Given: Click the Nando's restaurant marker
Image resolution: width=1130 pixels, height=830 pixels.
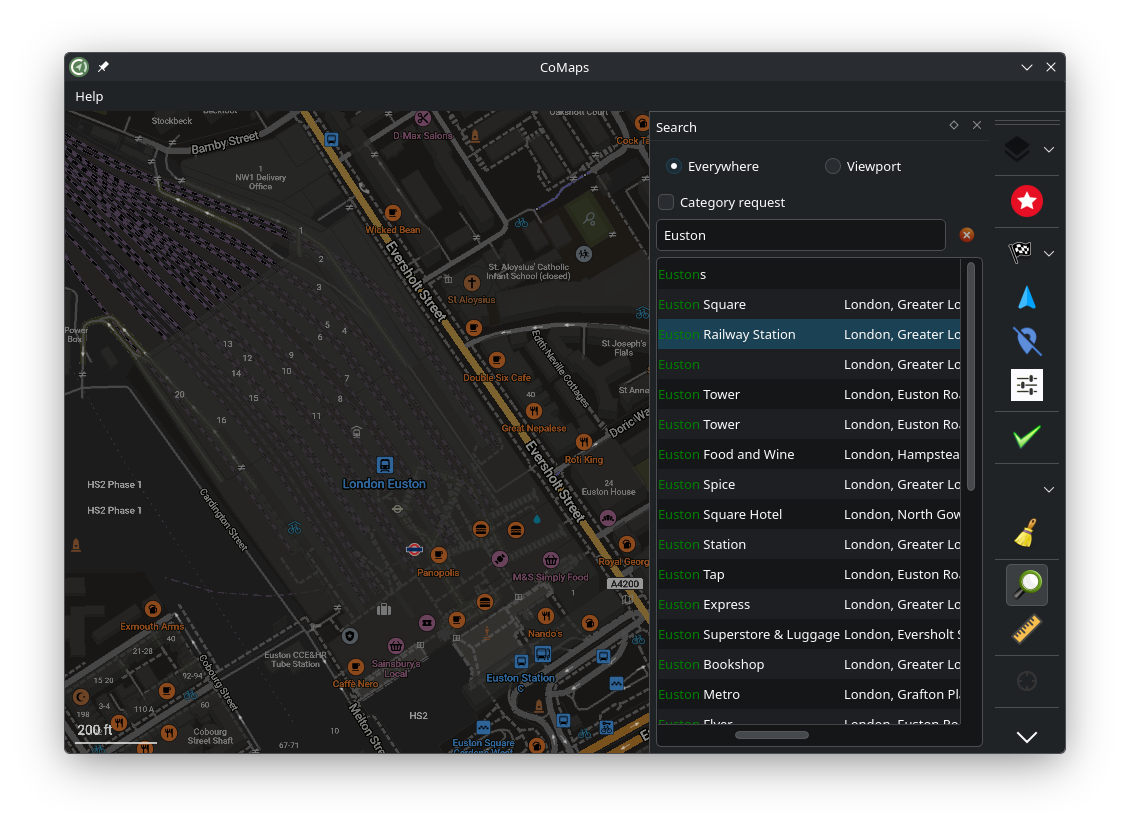Looking at the screenshot, I should 546,616.
